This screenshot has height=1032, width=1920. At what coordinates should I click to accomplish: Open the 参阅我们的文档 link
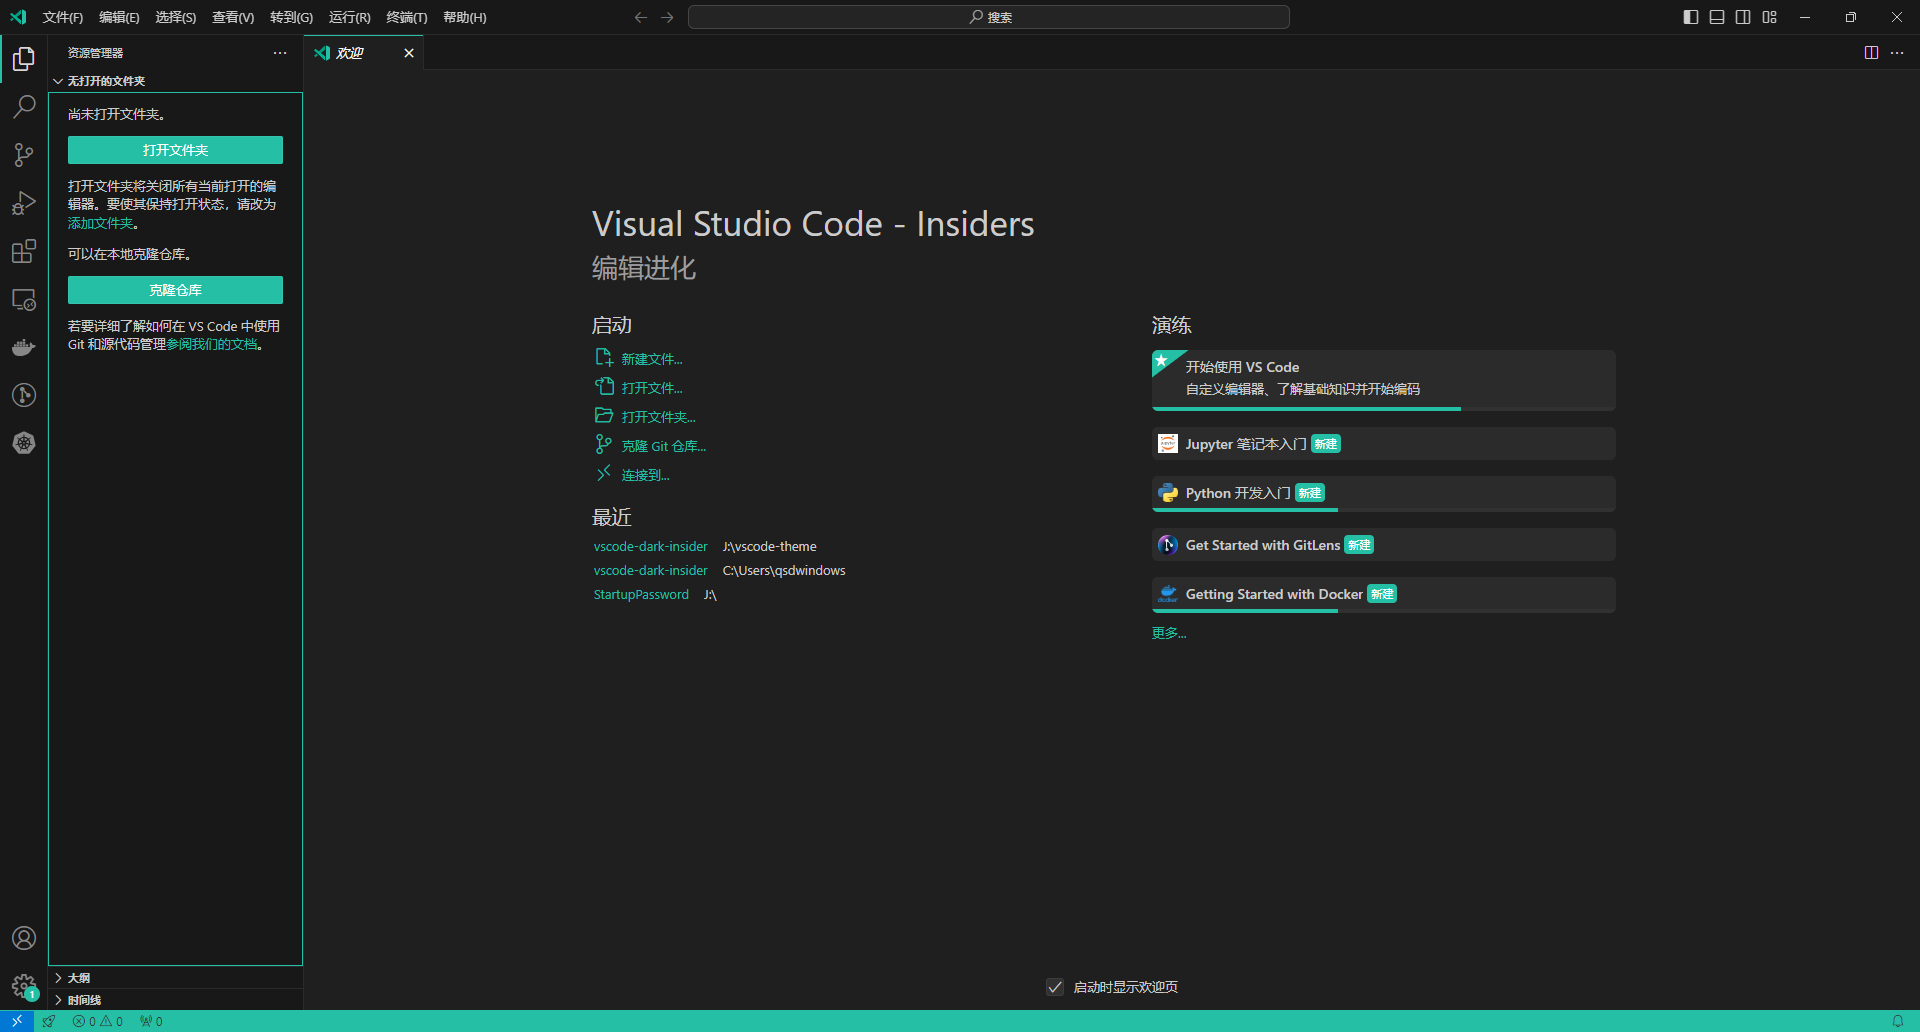212,344
